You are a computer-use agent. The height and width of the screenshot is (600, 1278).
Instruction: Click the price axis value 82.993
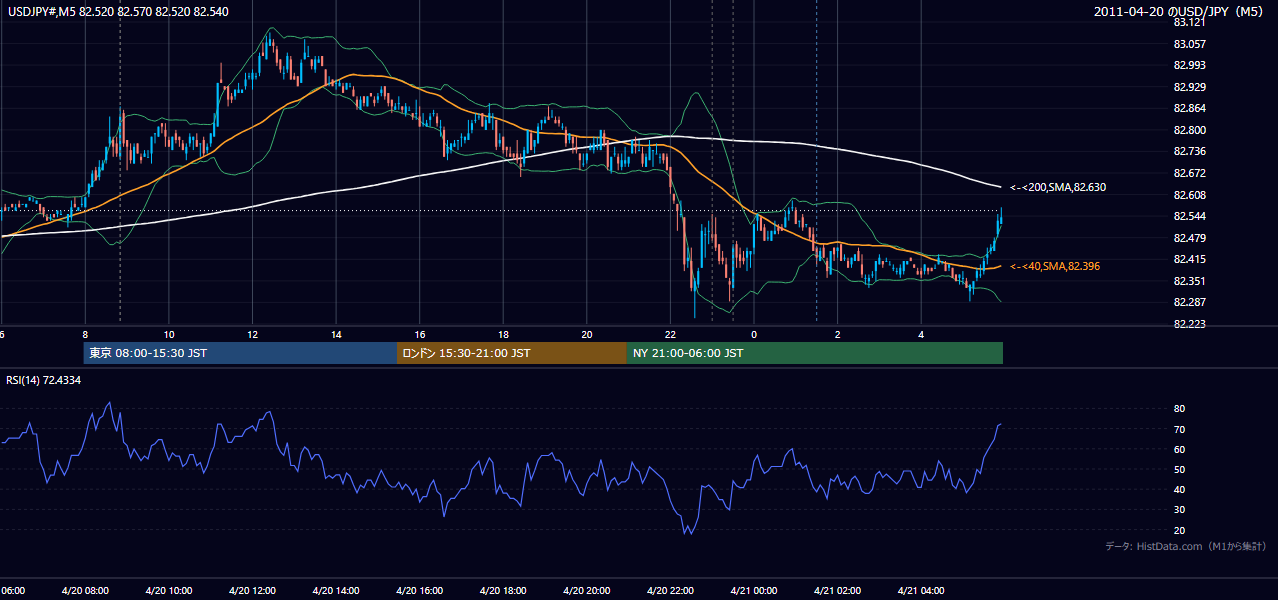1190,65
